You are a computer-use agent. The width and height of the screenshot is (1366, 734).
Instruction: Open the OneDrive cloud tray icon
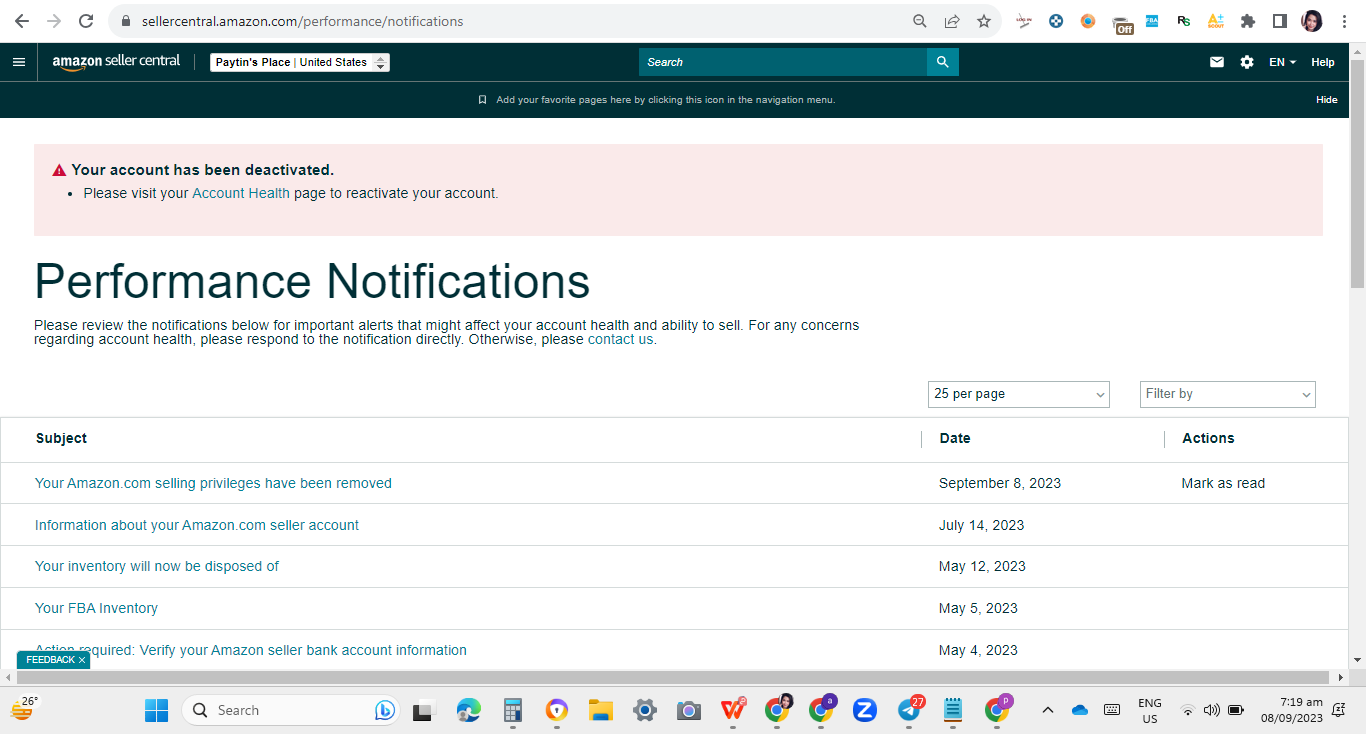1079,710
